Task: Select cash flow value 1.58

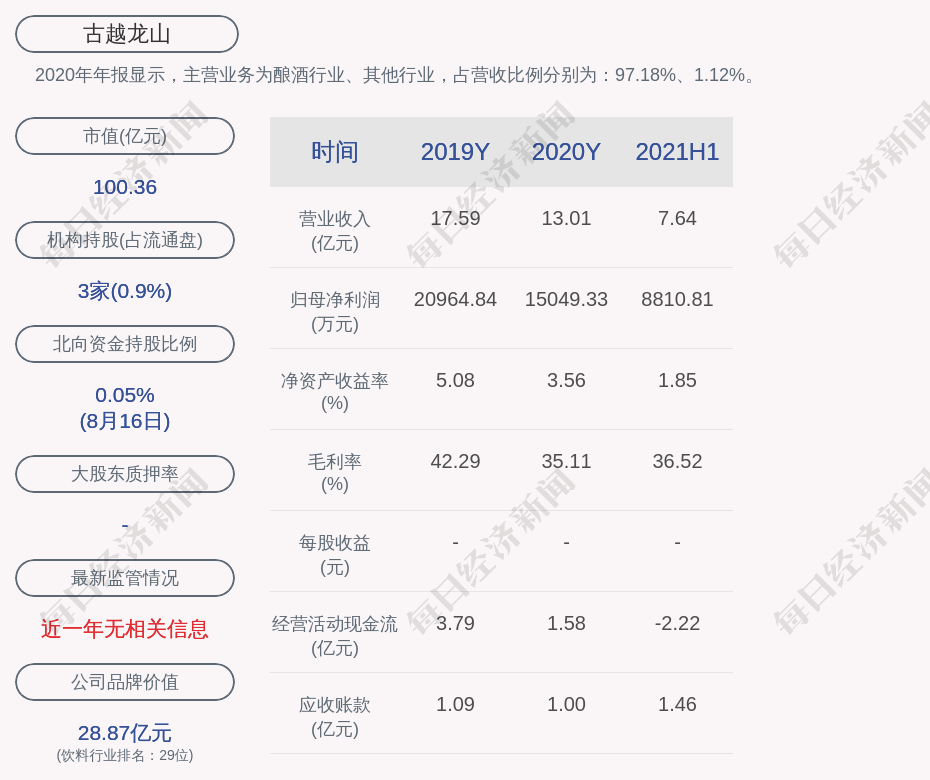Action: click(x=566, y=623)
